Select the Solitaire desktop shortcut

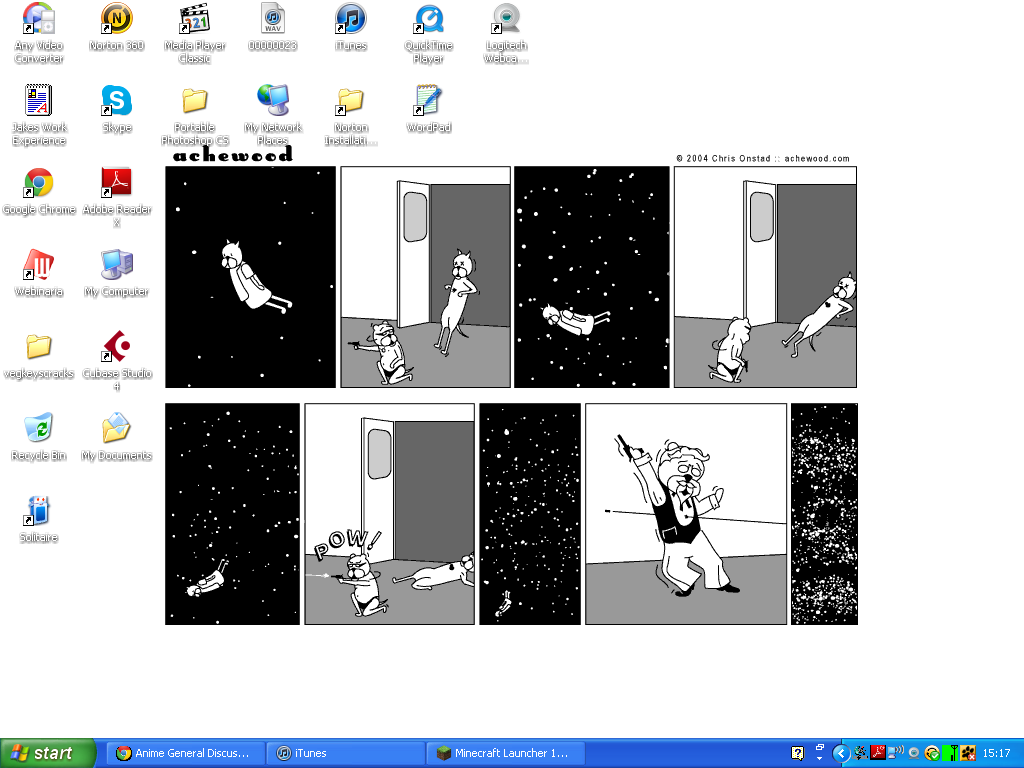39,519
